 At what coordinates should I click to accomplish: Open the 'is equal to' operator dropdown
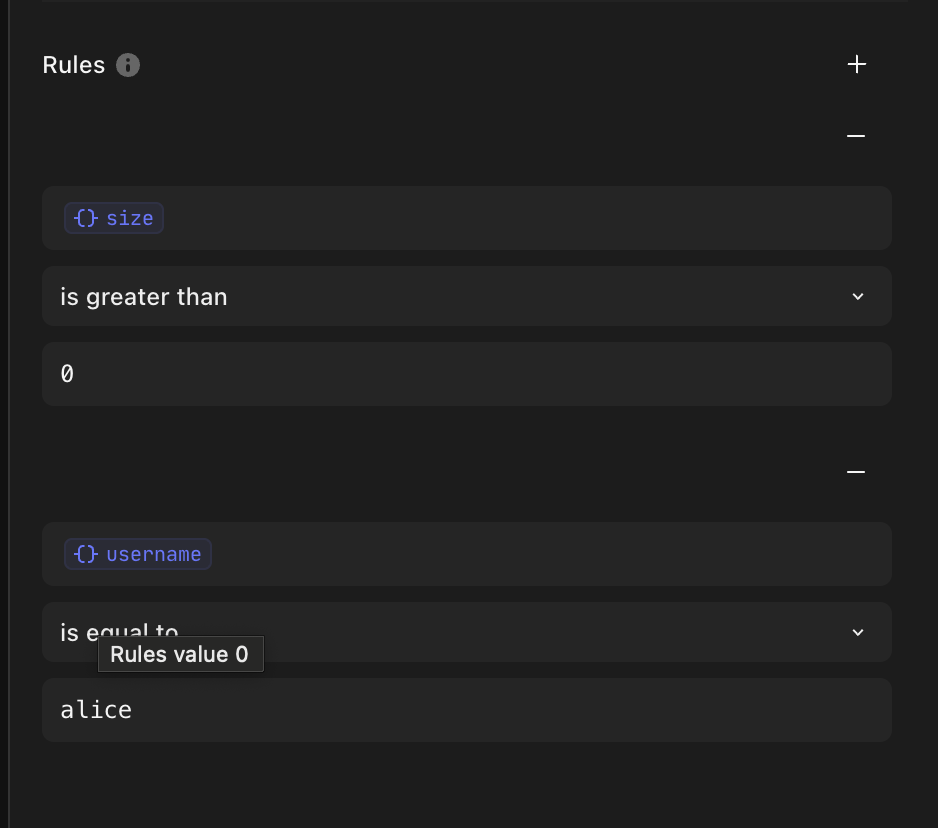tap(467, 632)
